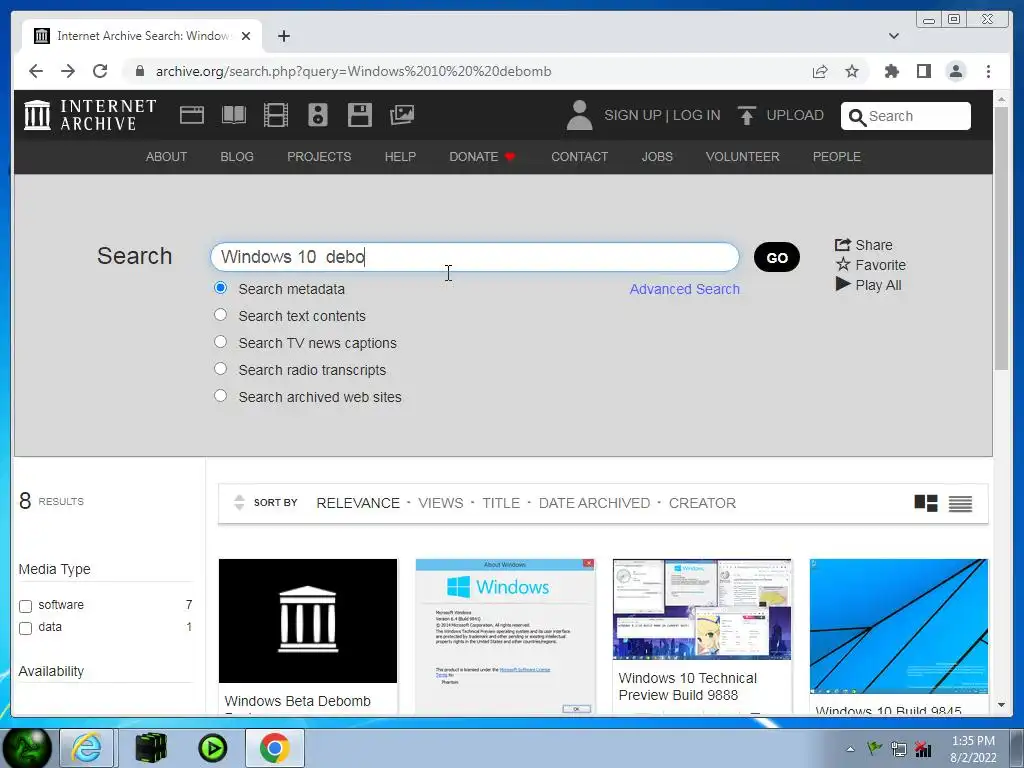Click the upload arrow icon

coord(746,116)
